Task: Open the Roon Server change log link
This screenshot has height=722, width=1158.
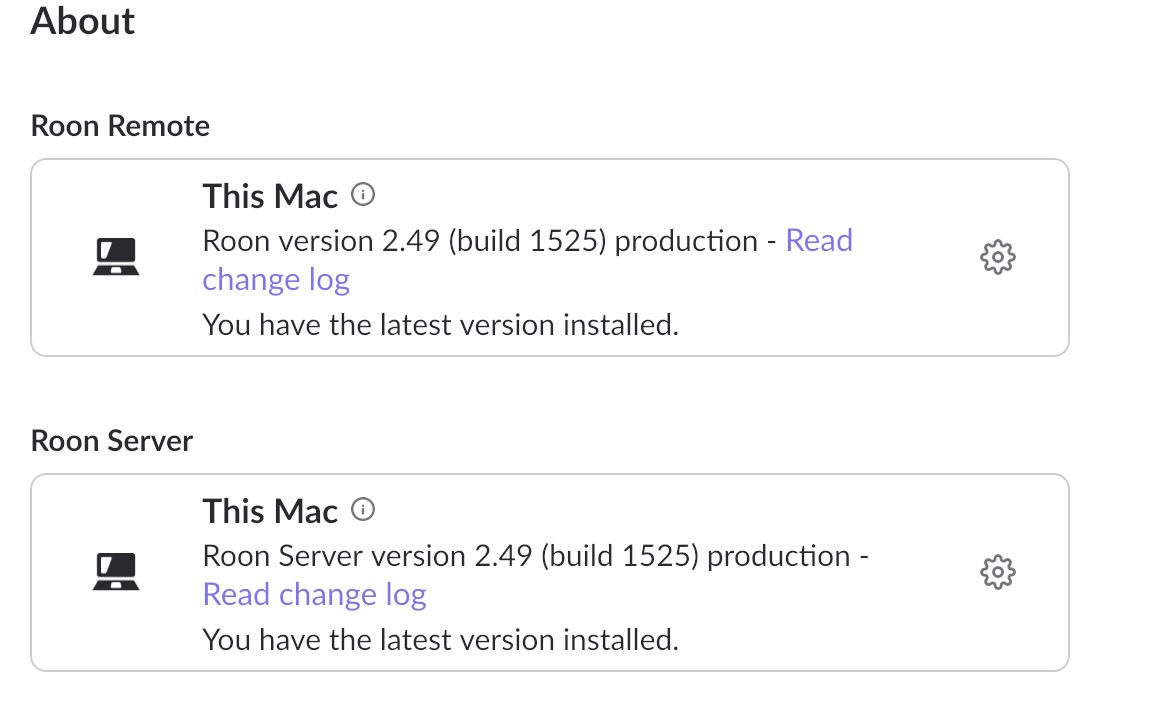Action: [x=315, y=594]
